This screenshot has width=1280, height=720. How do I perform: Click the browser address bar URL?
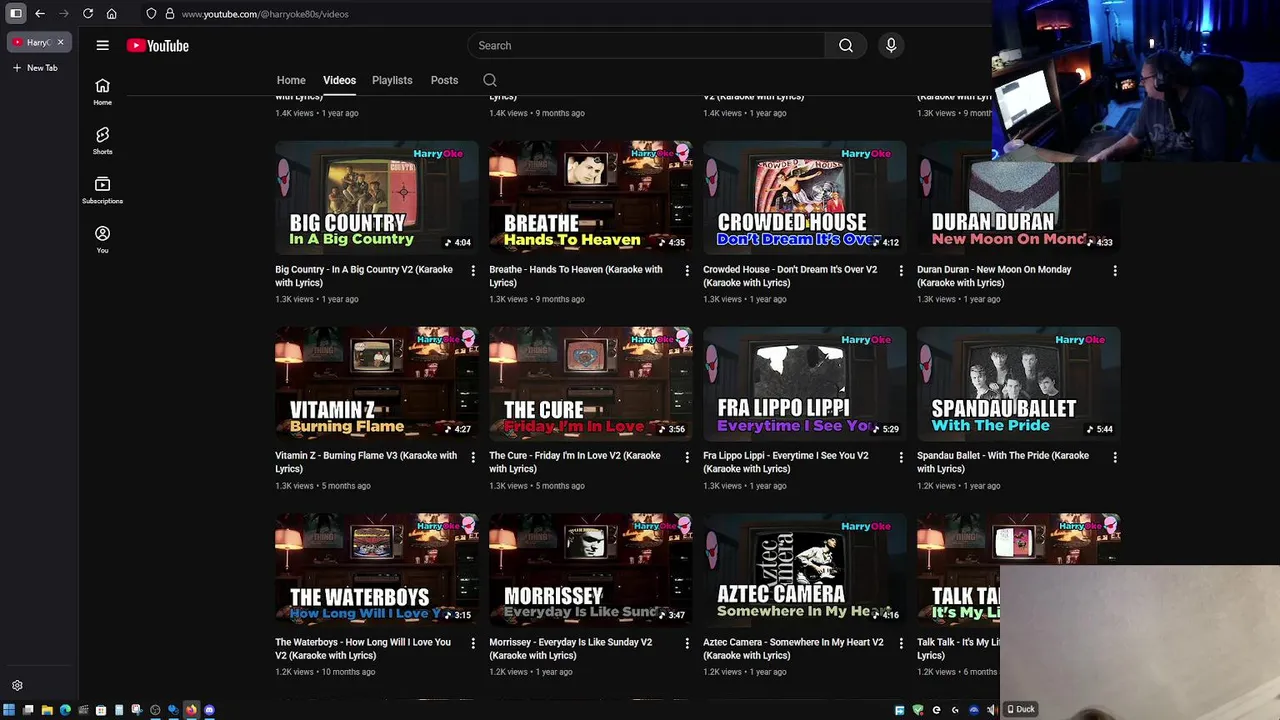[x=265, y=14]
